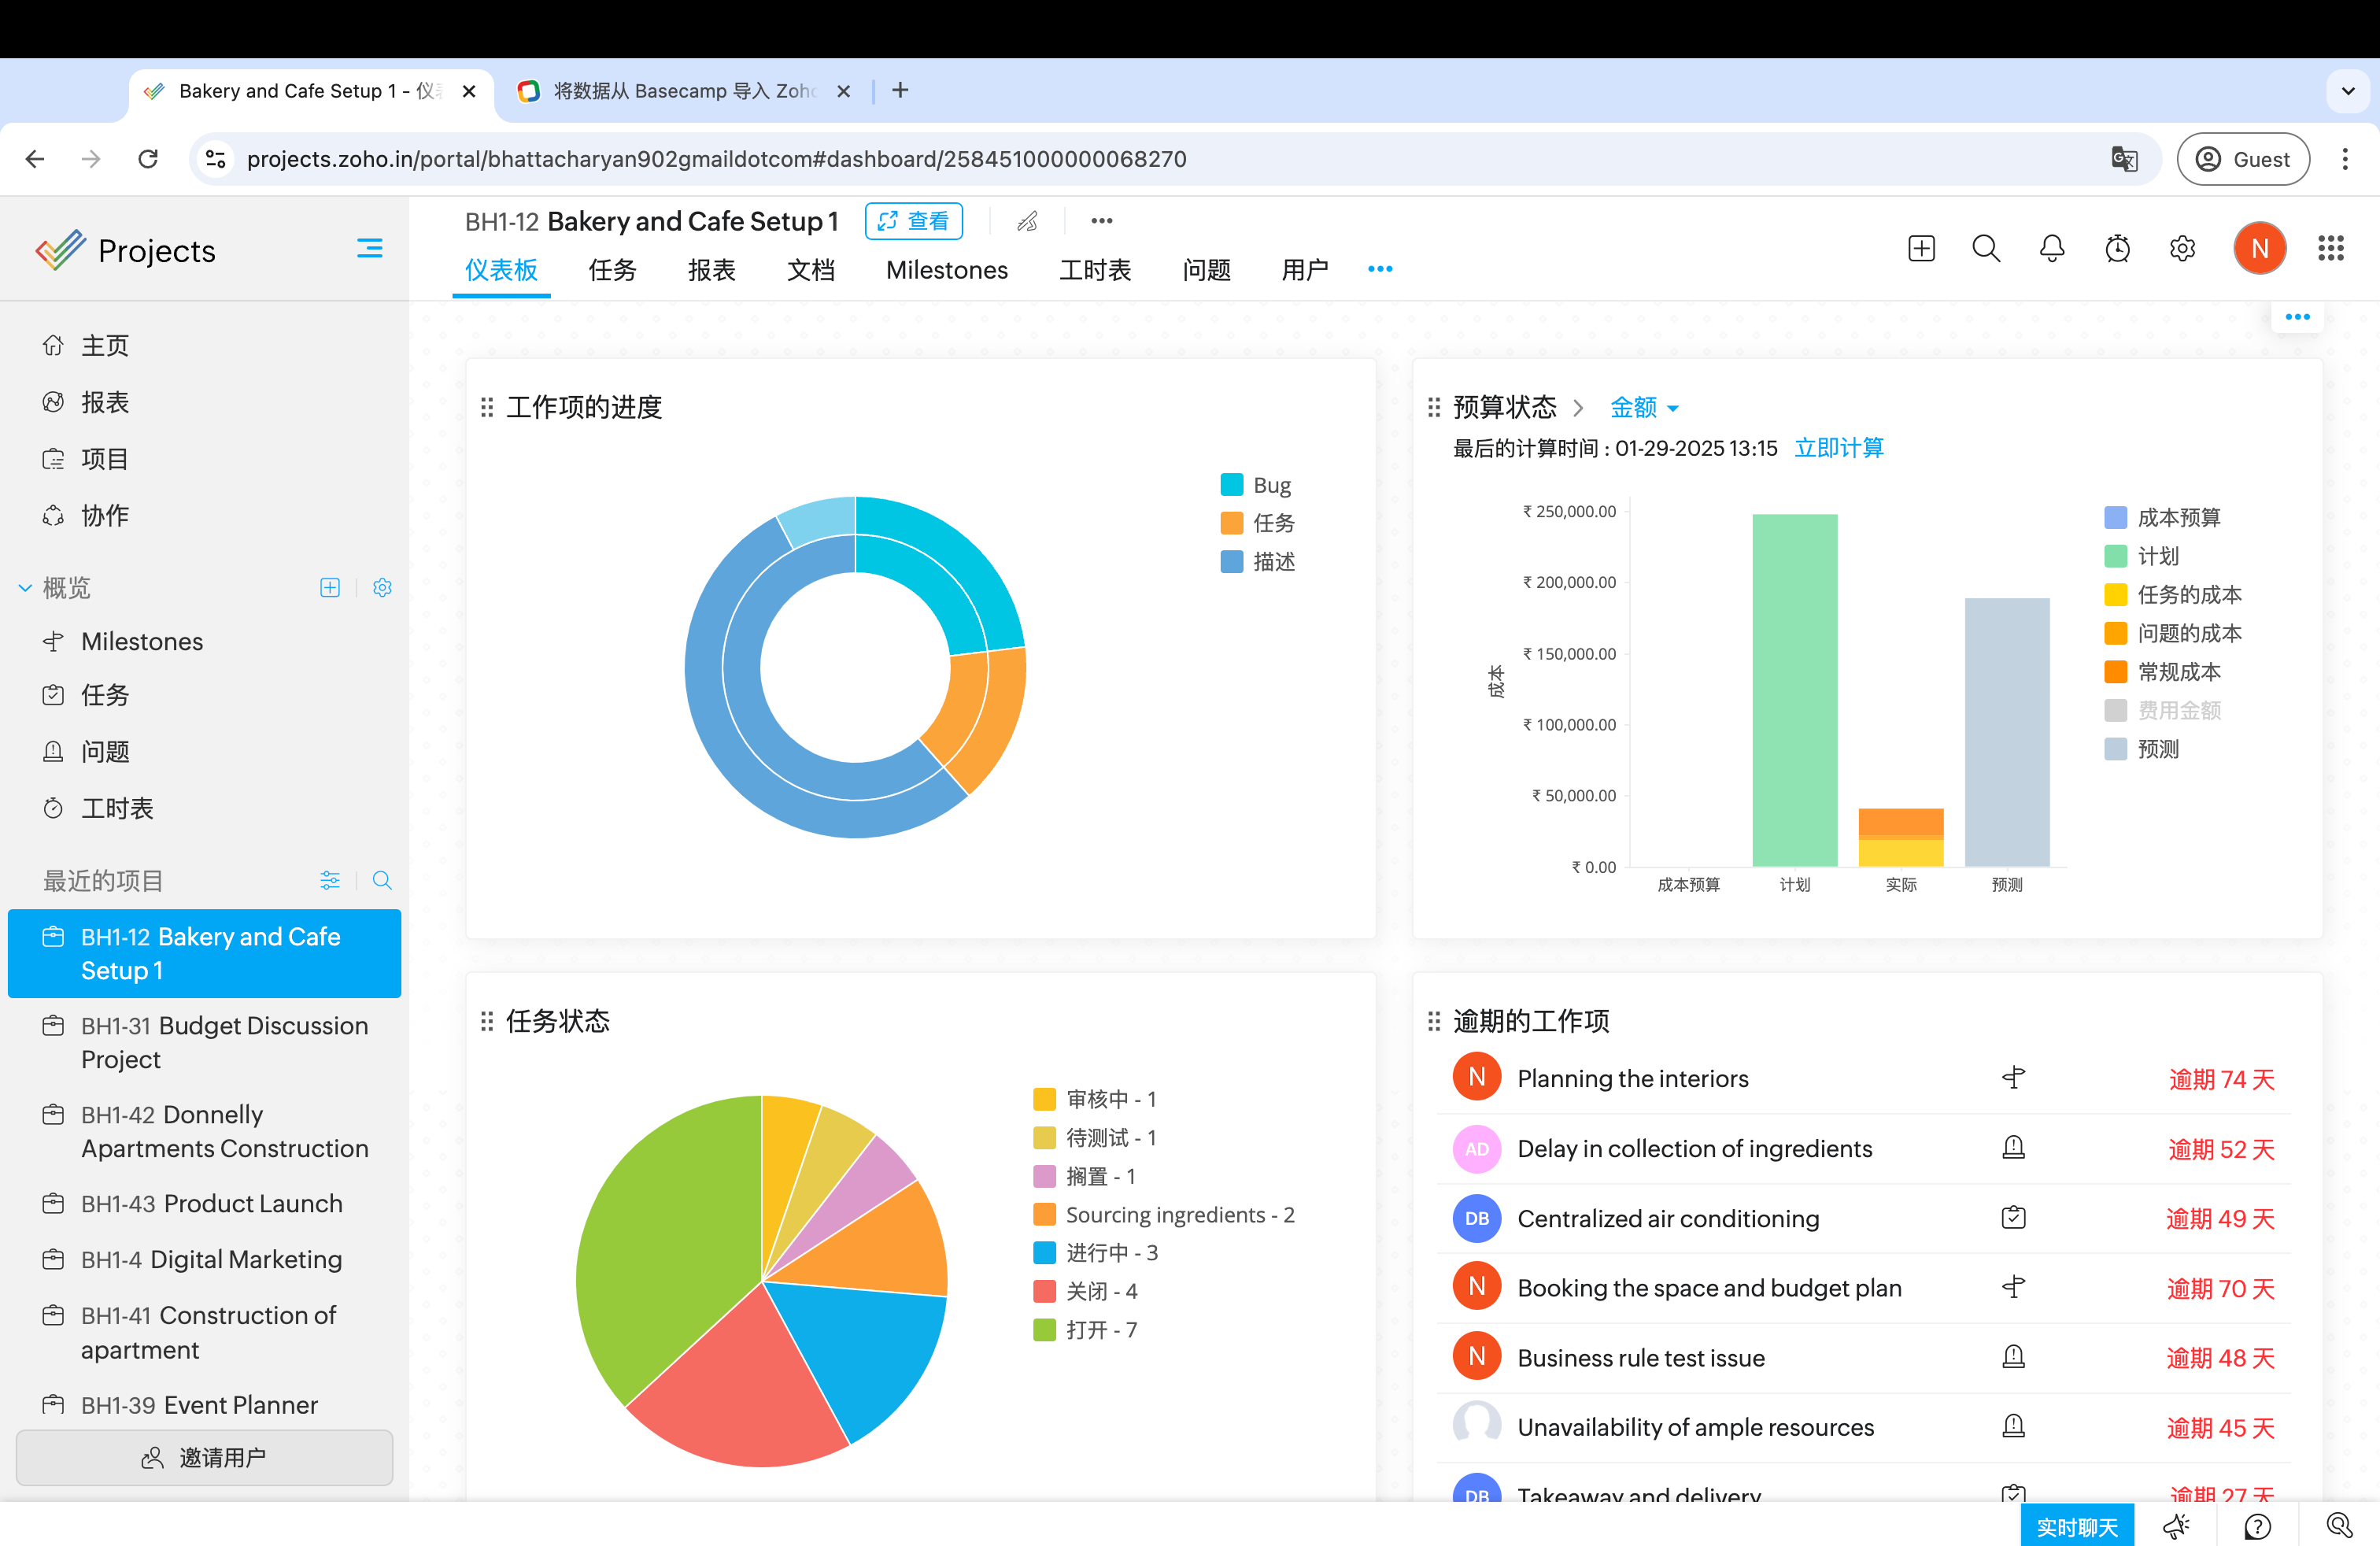Viewport: 2380px width, 1546px height.
Task: Switch to the Milestones tab
Action: point(946,270)
